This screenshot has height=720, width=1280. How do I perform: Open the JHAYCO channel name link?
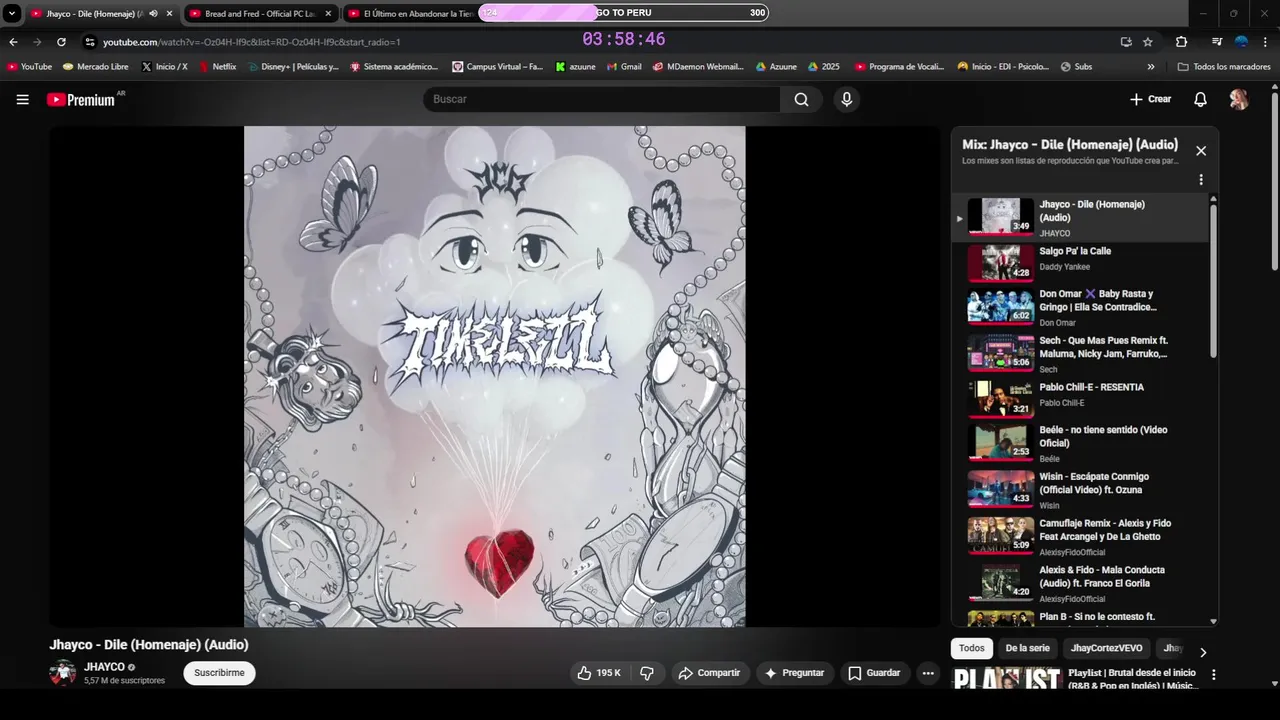coord(104,667)
